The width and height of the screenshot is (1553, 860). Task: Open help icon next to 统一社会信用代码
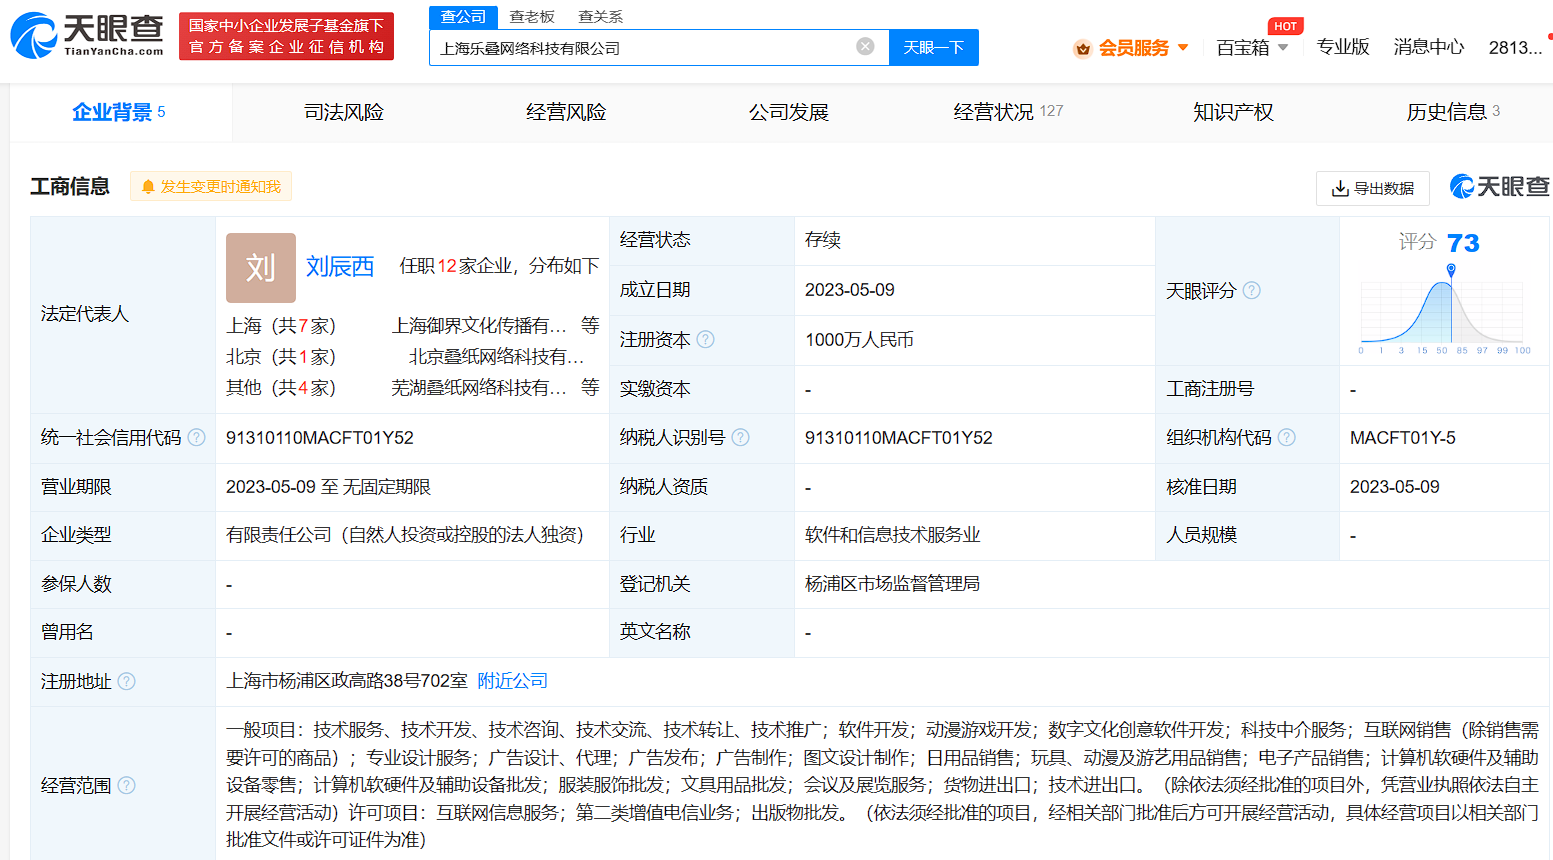(x=197, y=437)
